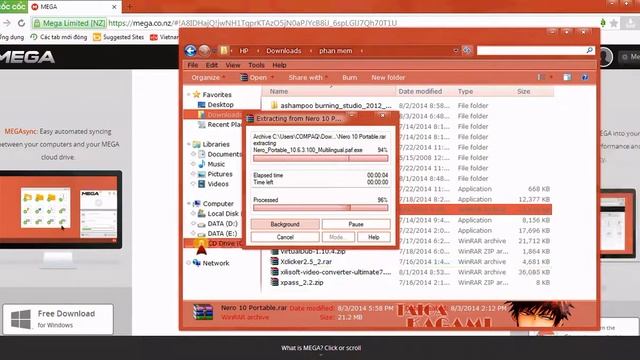
Task: Click the search magnifier icon in Explorer
Action: click(x=589, y=50)
